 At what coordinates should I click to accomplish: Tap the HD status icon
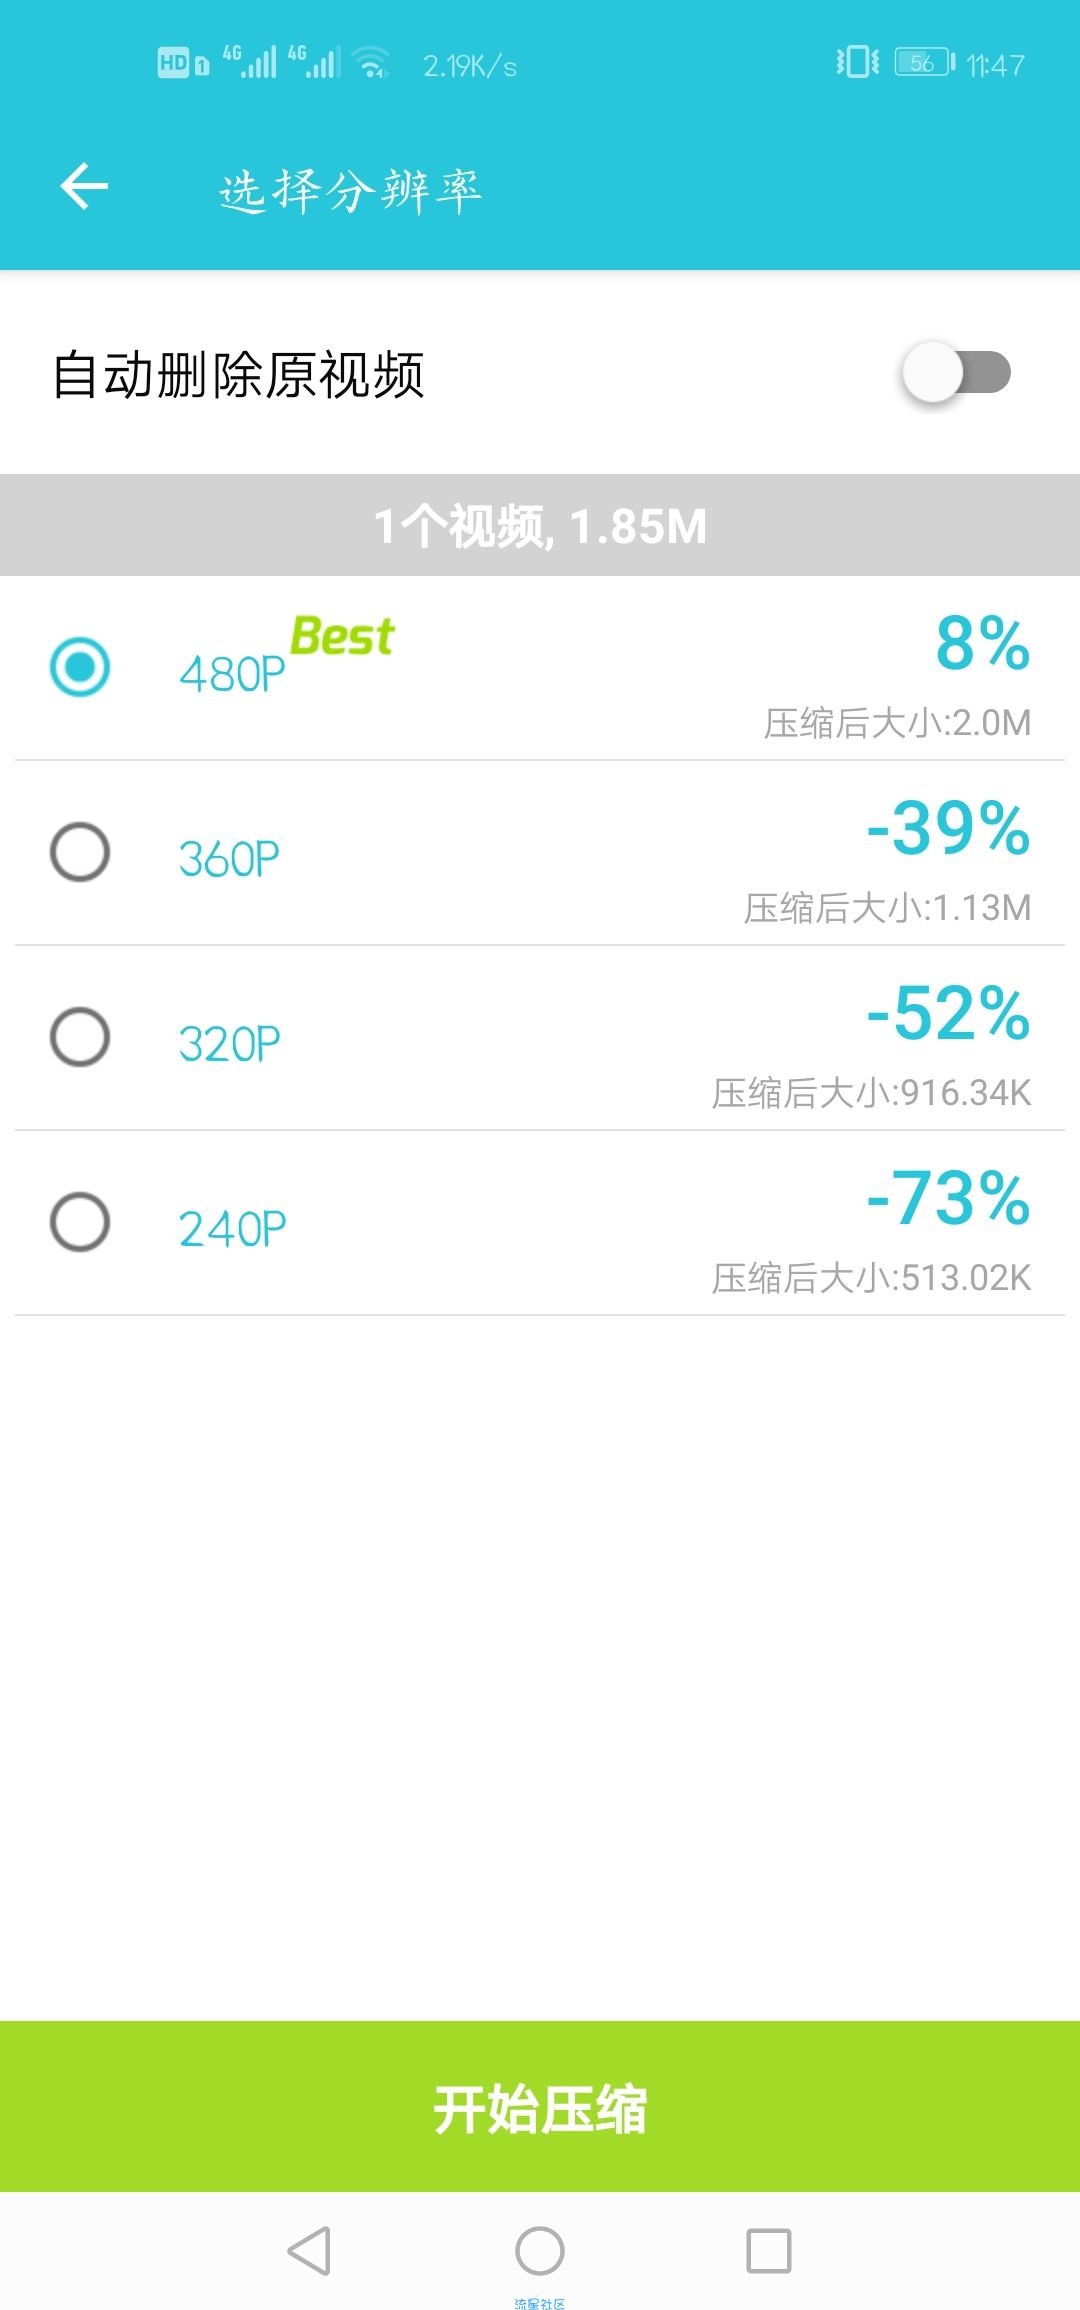[x=174, y=63]
